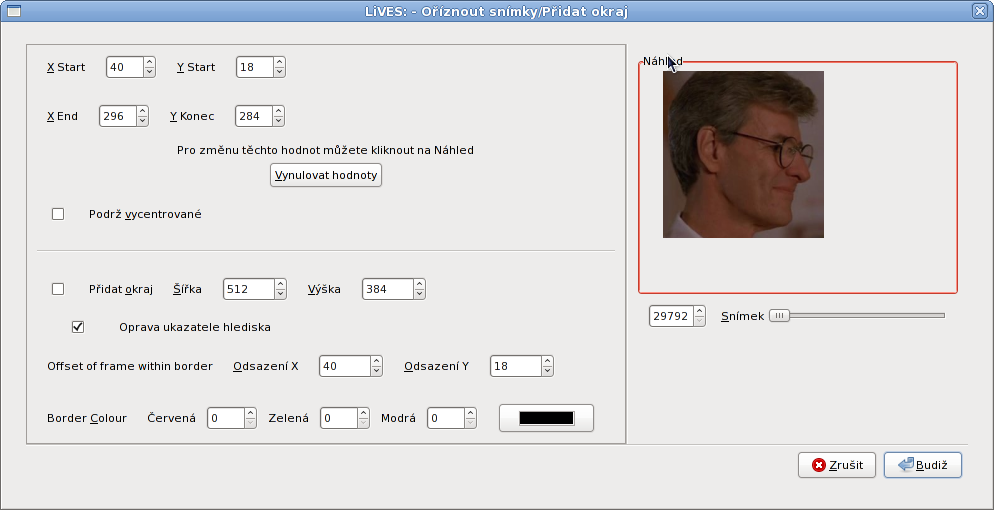Decrease the Y Start value
994x510 pixels.
pos(279,73)
